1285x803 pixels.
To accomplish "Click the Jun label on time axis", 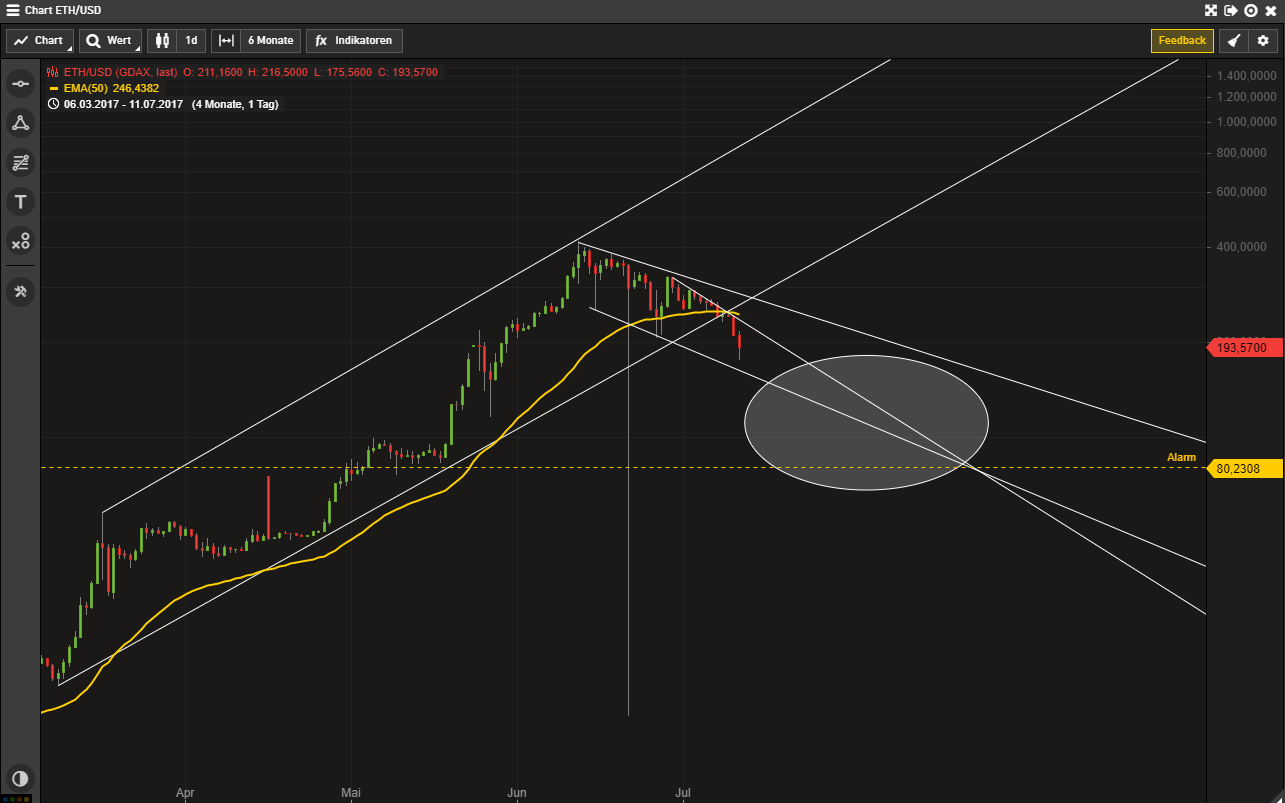I will coord(517,792).
